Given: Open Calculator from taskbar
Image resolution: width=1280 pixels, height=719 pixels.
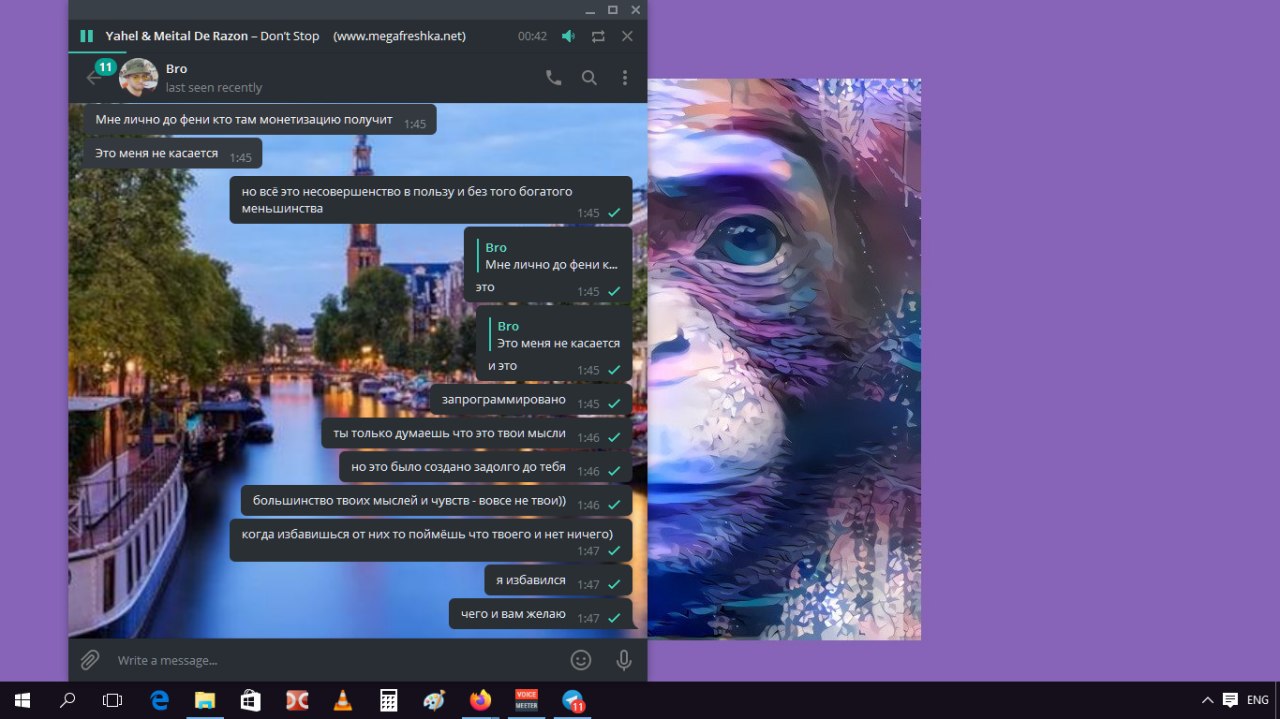Looking at the screenshot, I should [x=388, y=700].
